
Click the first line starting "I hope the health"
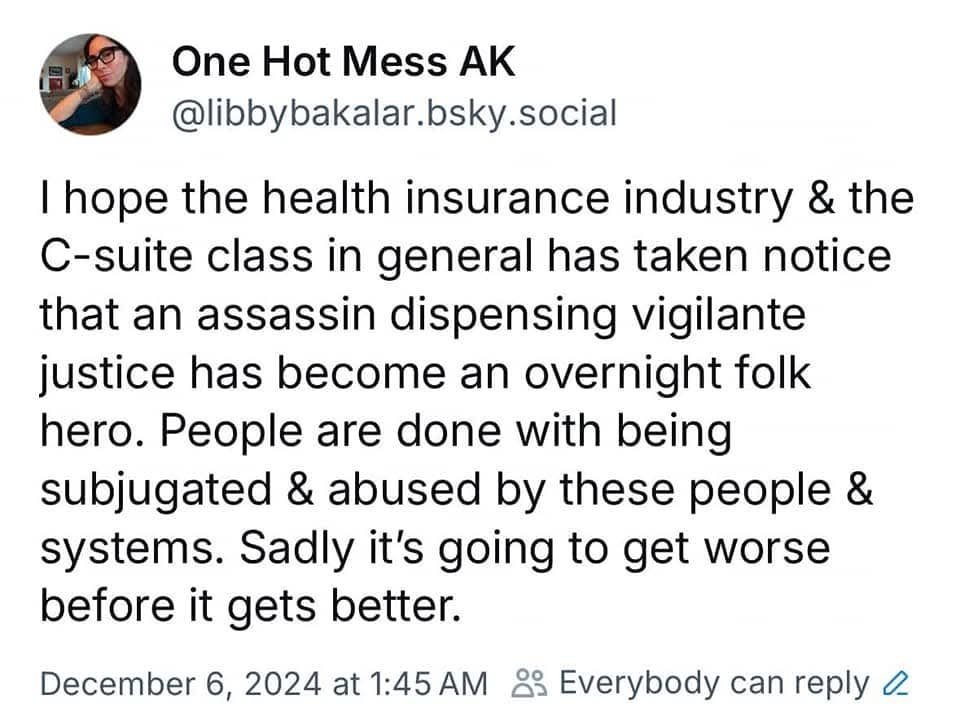477,200
